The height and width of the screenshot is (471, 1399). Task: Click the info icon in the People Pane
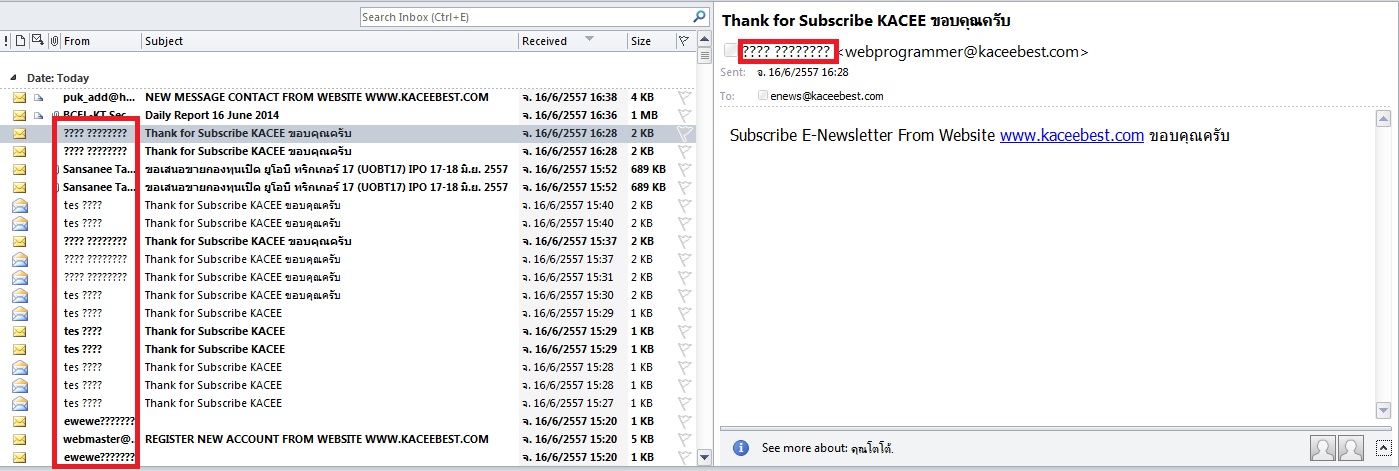click(741, 448)
